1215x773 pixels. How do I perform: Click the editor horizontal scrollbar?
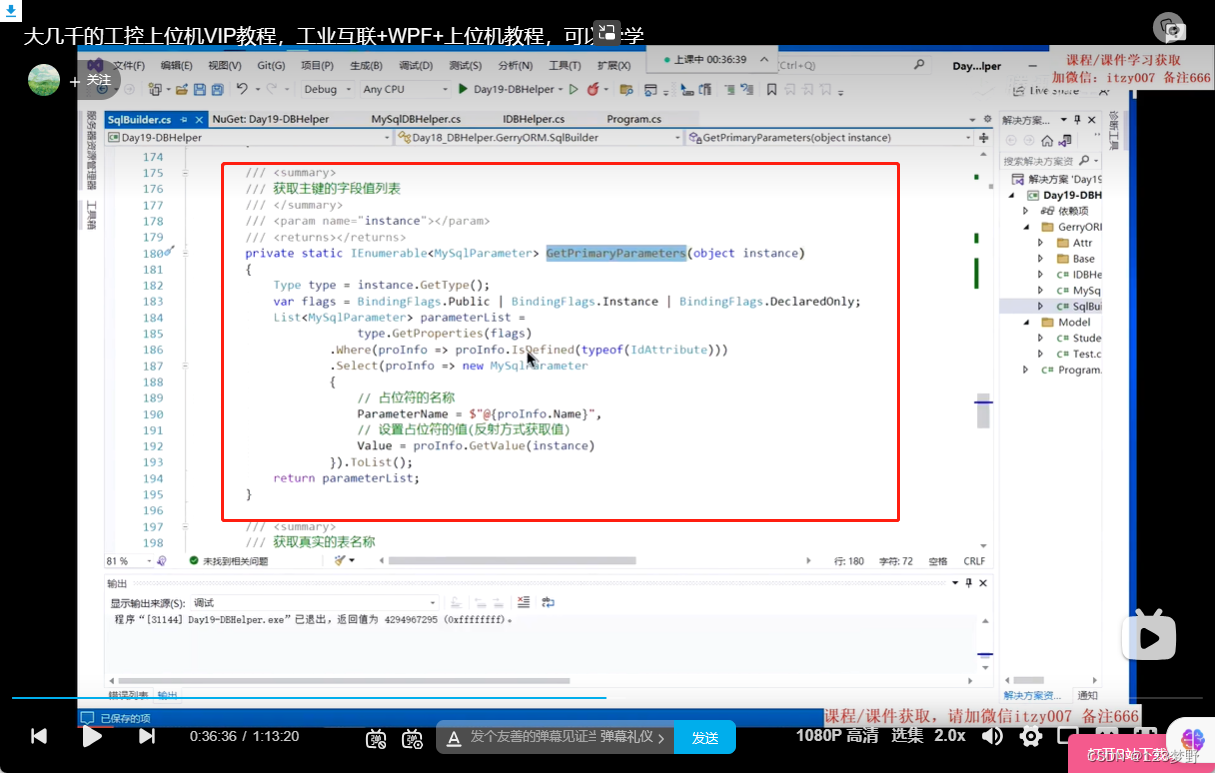coord(512,561)
